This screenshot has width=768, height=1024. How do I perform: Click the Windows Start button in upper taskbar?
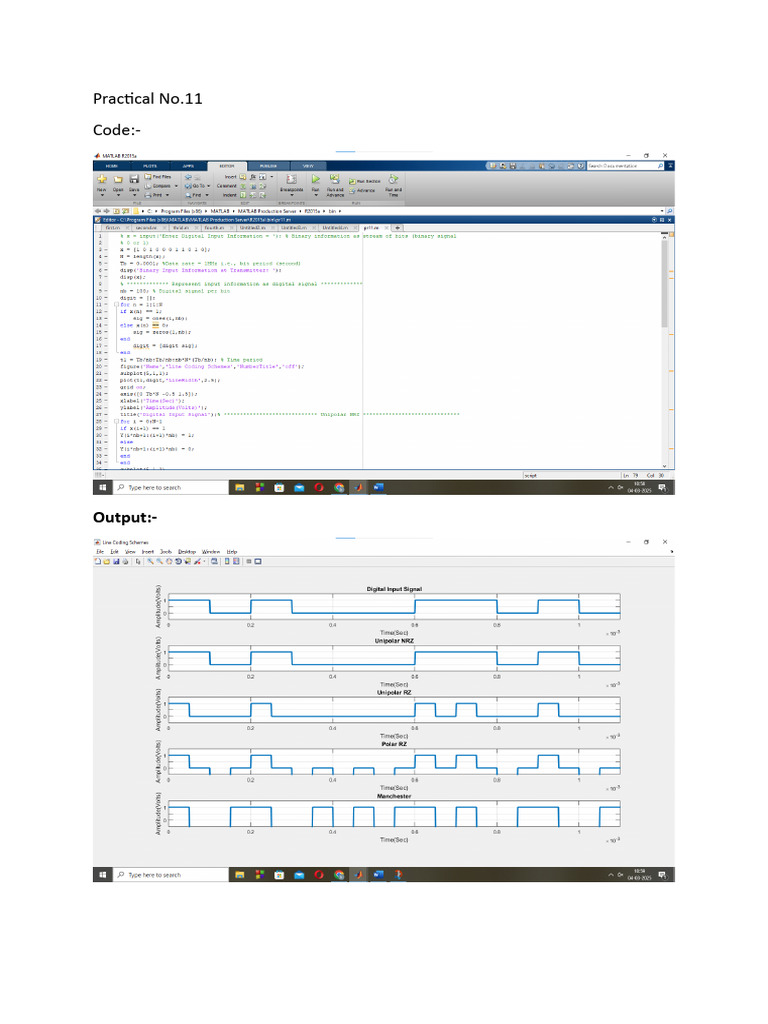coord(102,487)
